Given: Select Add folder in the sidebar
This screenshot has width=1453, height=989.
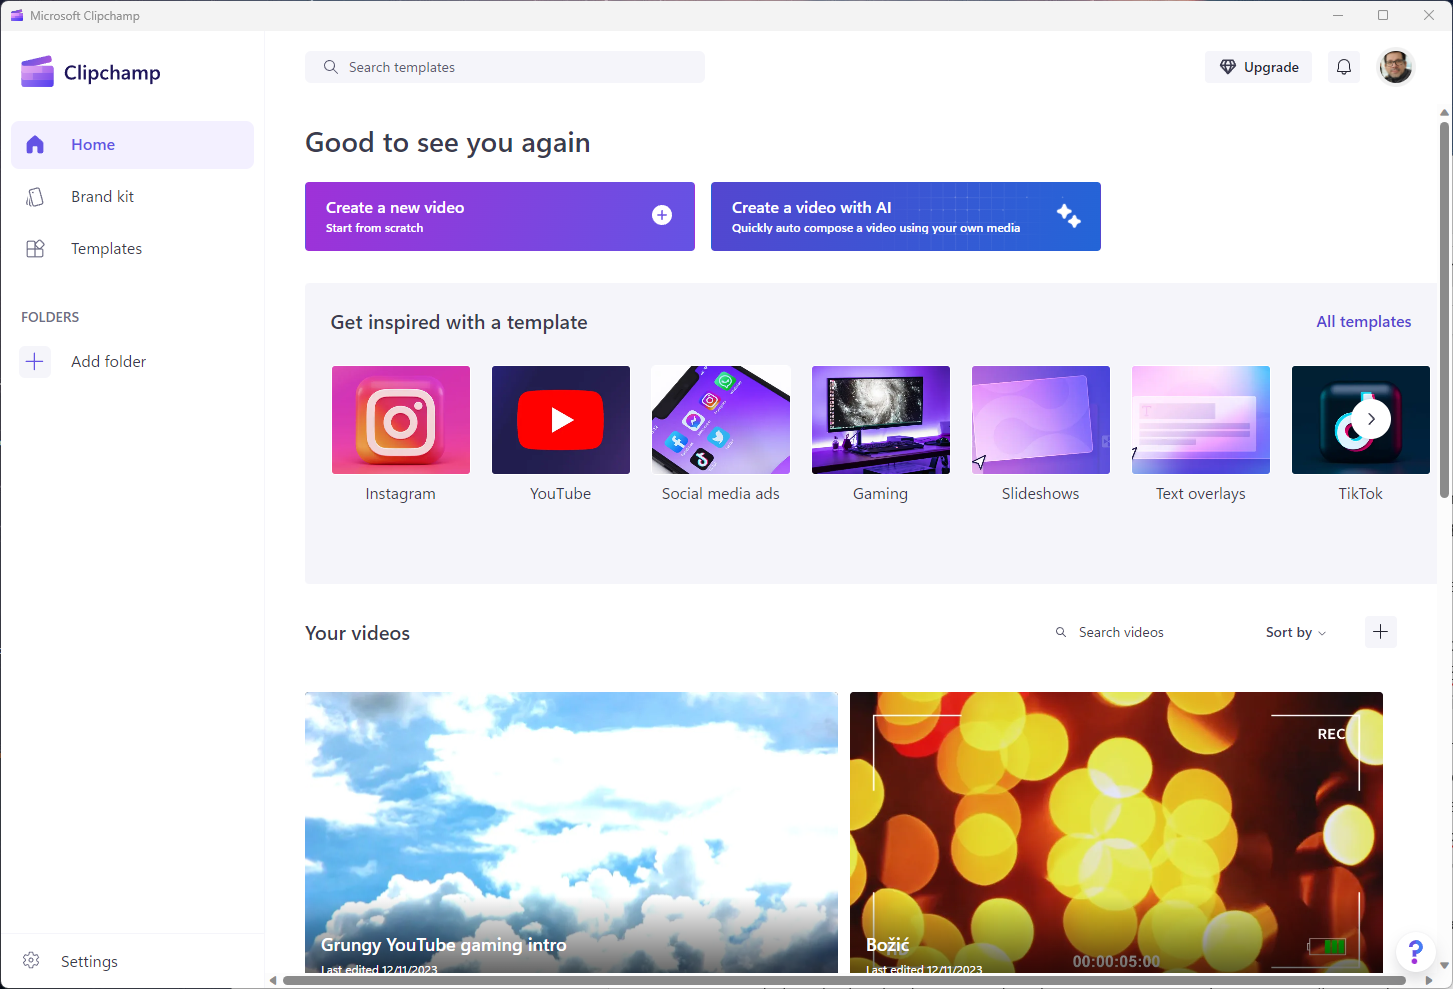Looking at the screenshot, I should point(133,361).
